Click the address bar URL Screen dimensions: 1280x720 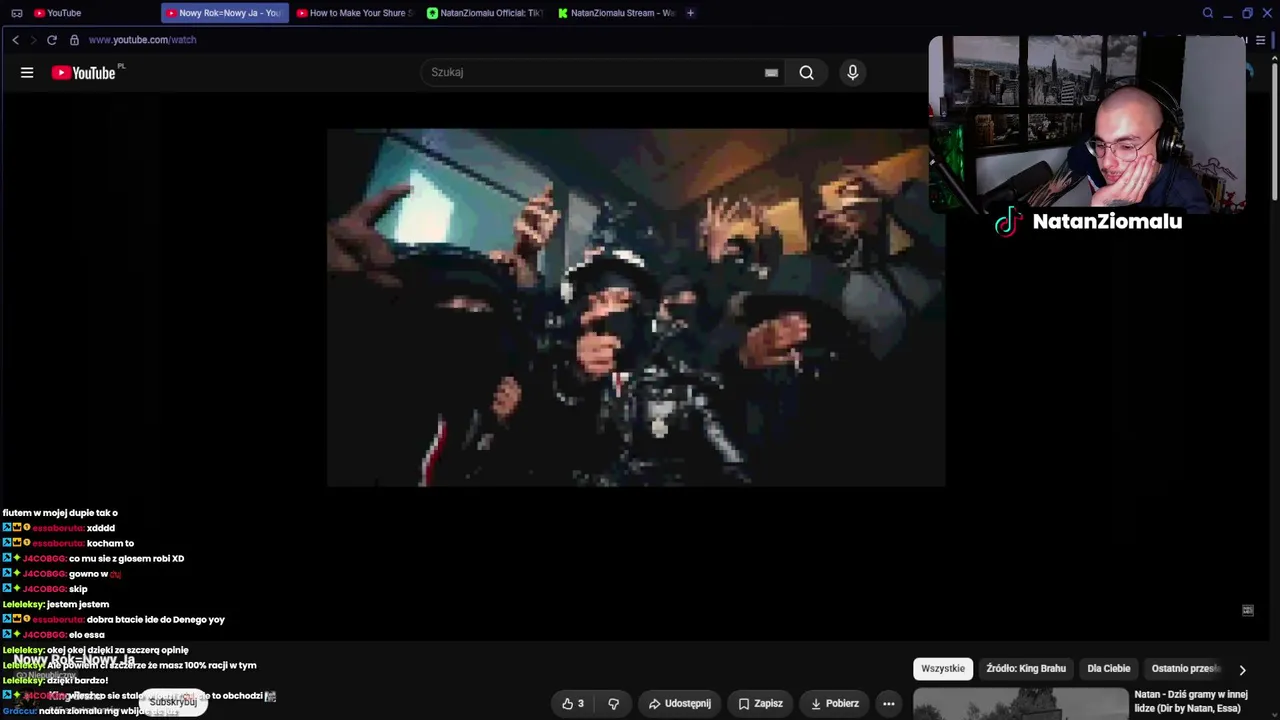(142, 40)
